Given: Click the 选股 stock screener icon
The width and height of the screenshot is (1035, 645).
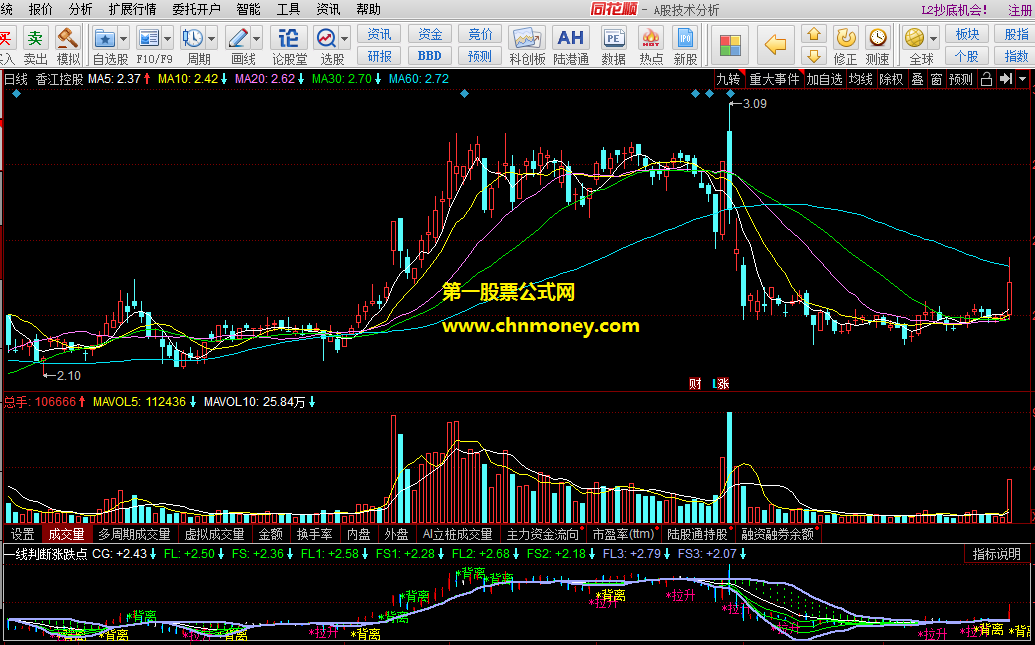Looking at the screenshot, I should (x=325, y=38).
